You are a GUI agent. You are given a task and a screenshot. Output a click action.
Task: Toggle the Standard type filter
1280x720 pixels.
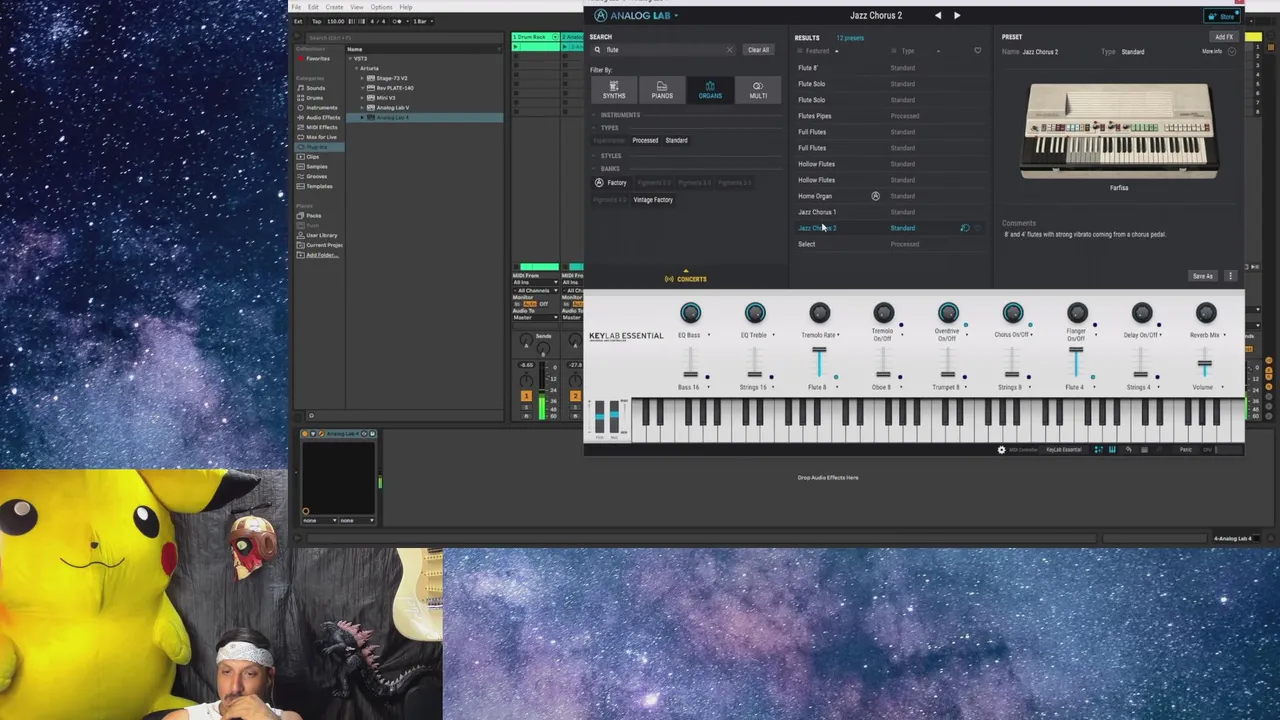(676, 141)
